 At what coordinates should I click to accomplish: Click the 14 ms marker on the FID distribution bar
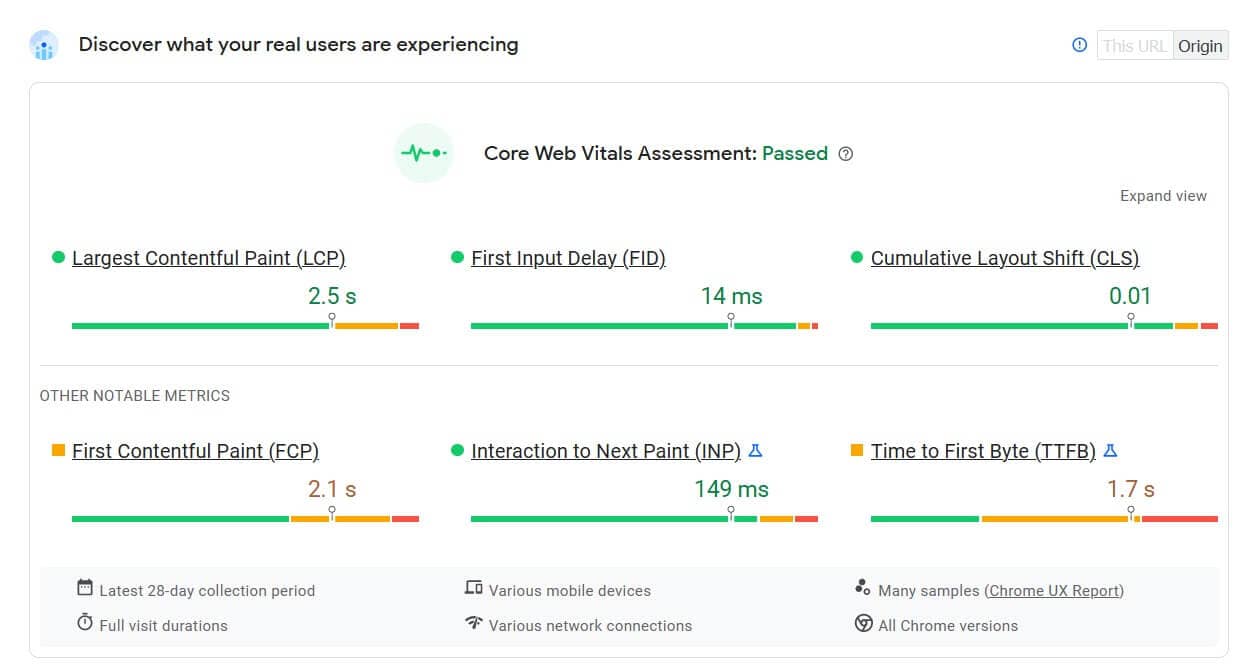pyautogui.click(x=732, y=318)
